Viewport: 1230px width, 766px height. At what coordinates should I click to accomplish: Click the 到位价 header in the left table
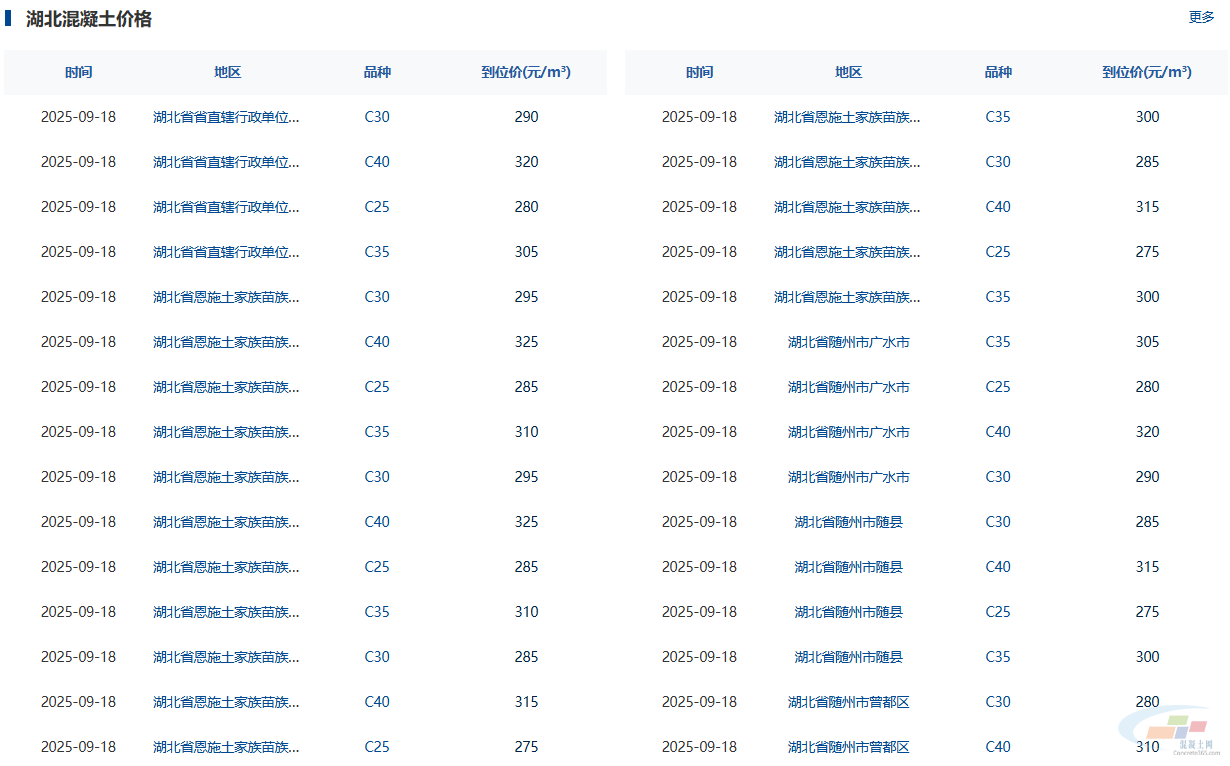click(x=526, y=72)
